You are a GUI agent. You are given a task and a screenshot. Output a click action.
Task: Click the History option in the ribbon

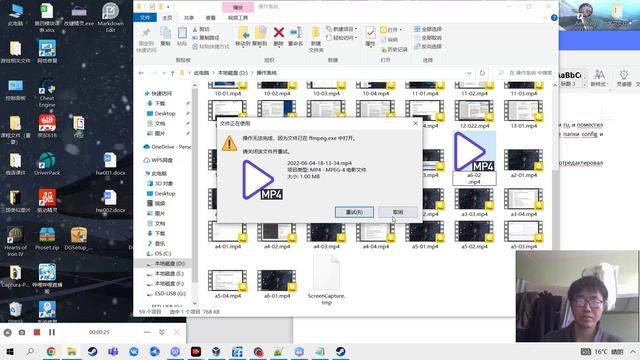click(x=394, y=49)
